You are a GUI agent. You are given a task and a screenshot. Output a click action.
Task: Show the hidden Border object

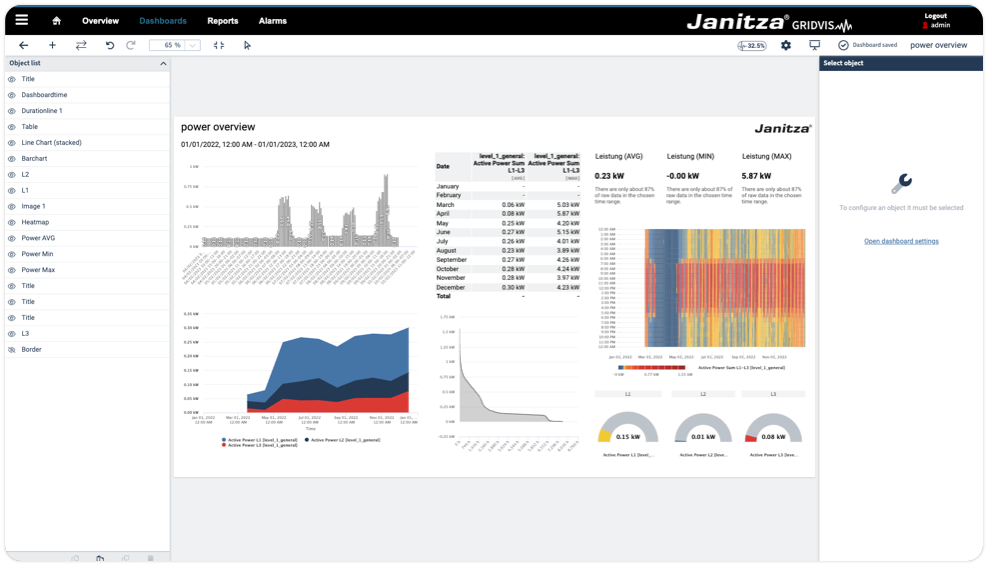[12, 349]
